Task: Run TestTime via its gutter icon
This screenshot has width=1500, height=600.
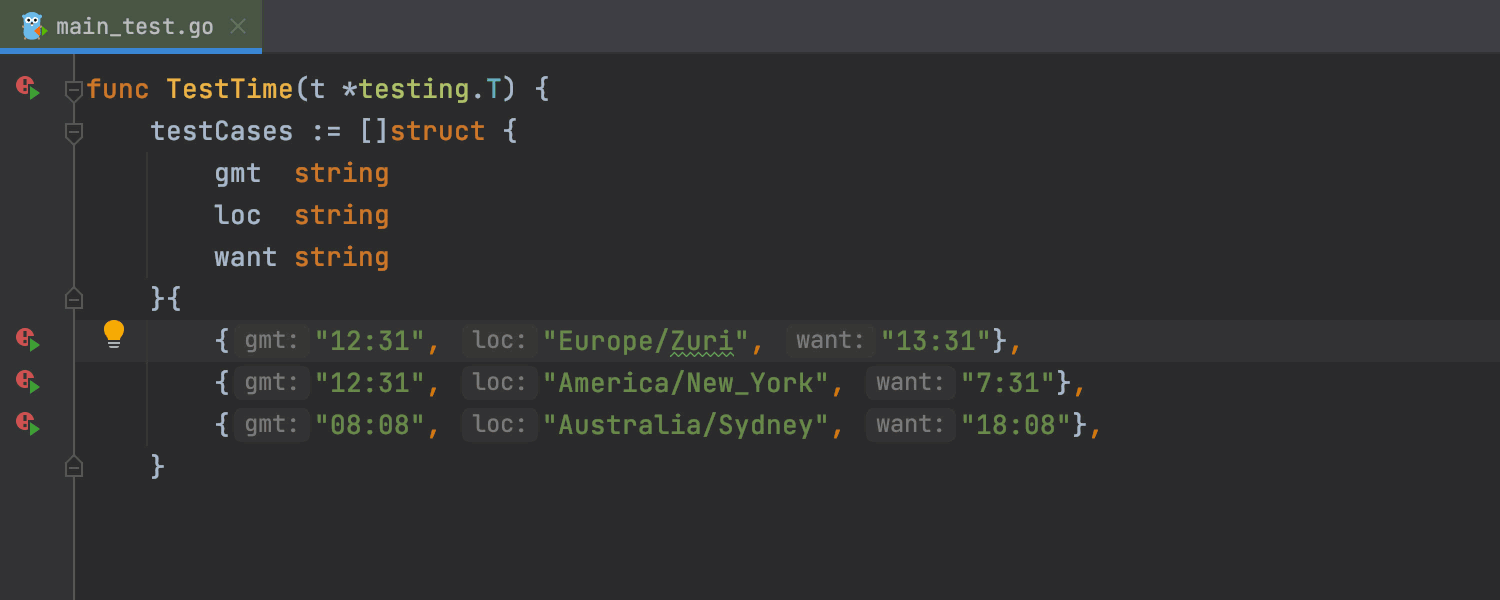Action: tap(27, 88)
